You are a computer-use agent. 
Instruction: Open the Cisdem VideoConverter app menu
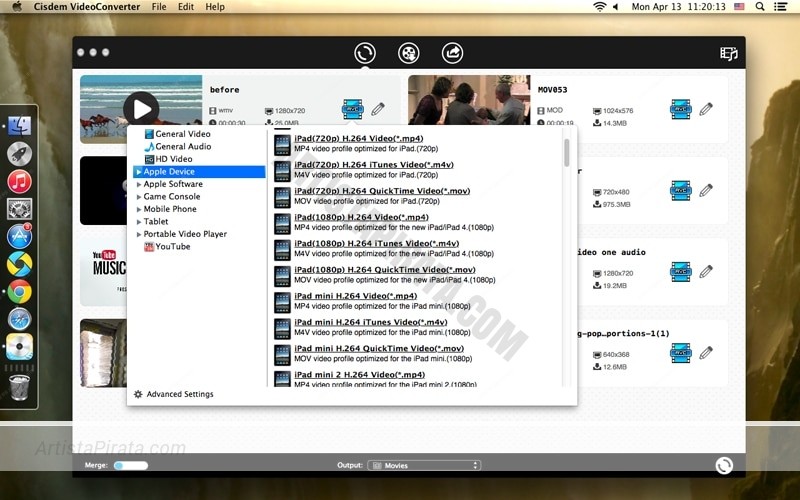point(87,7)
